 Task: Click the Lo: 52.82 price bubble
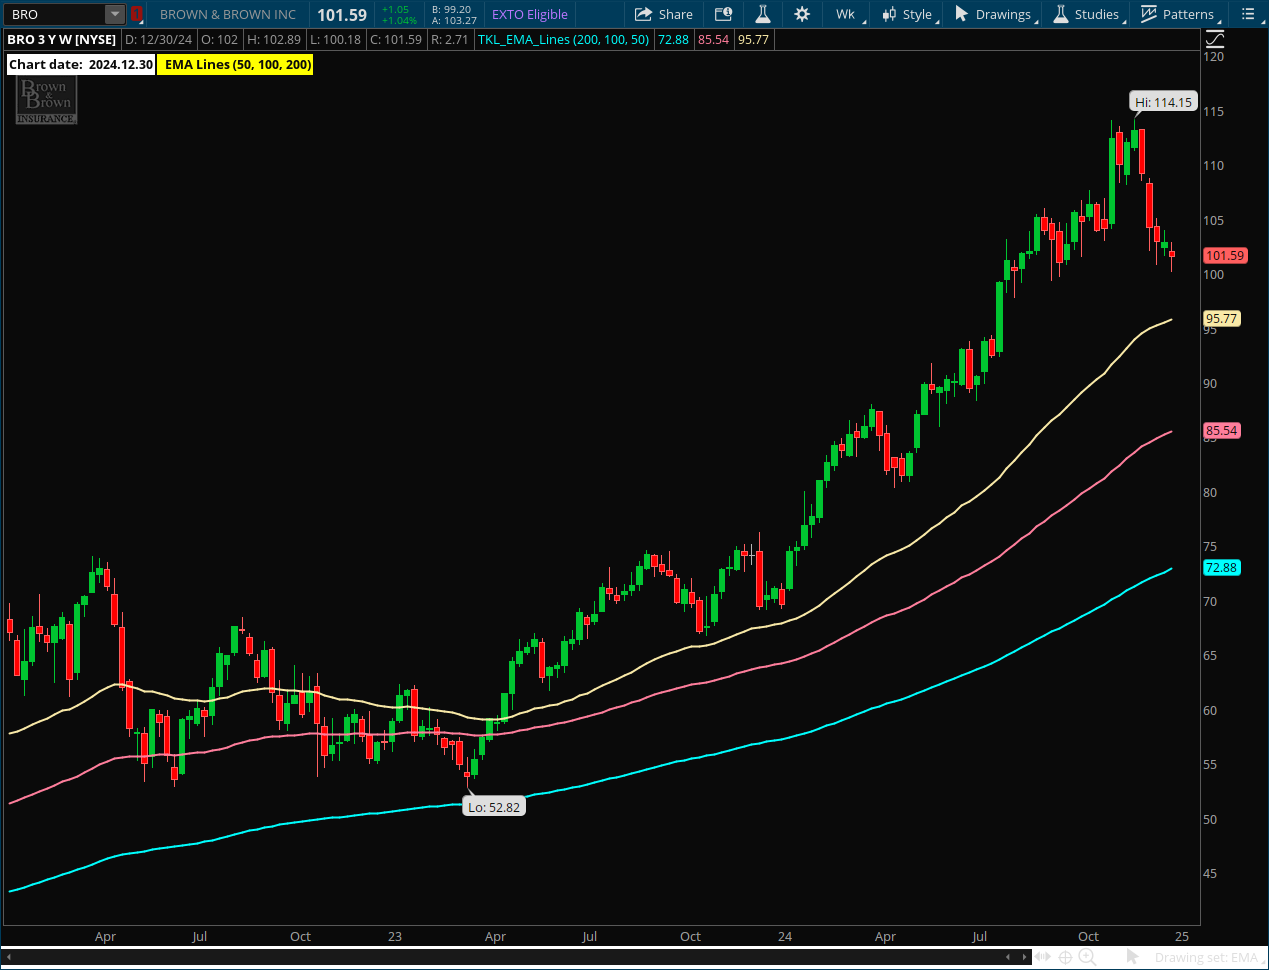(494, 807)
